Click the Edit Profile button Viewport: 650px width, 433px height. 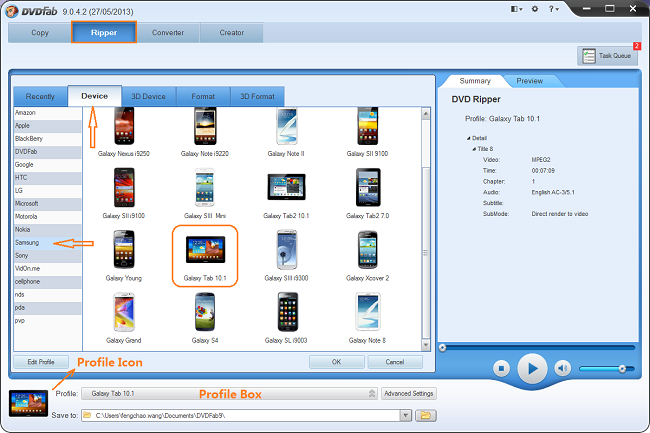coord(41,362)
